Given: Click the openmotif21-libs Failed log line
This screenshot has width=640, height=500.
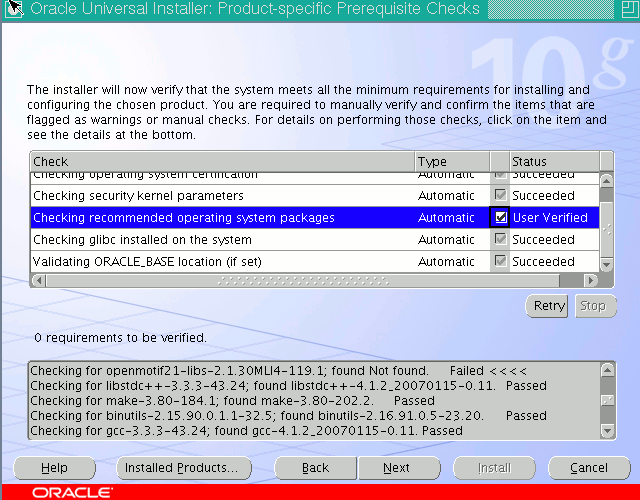Looking at the screenshot, I should (x=278, y=371).
